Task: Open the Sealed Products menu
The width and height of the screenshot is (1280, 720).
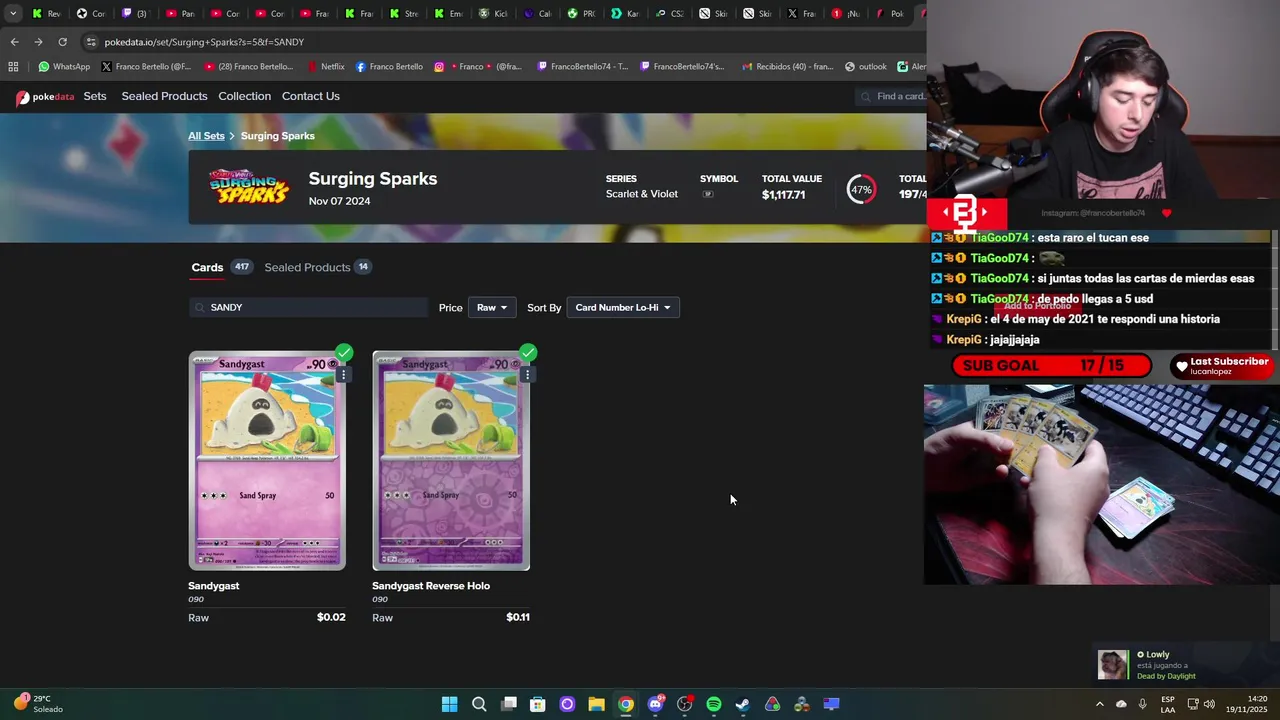Action: (x=164, y=96)
